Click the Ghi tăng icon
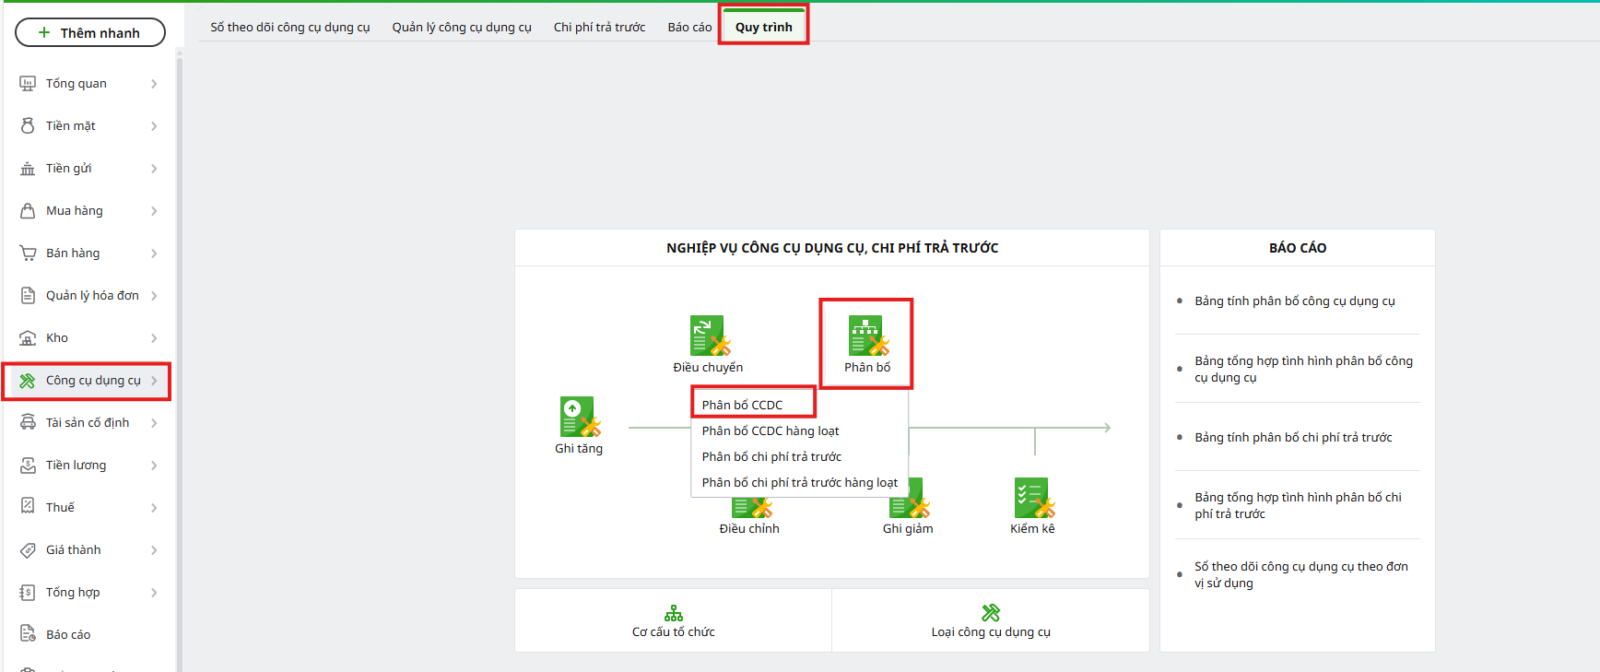Viewport: 1600px width, 672px height. (x=579, y=417)
